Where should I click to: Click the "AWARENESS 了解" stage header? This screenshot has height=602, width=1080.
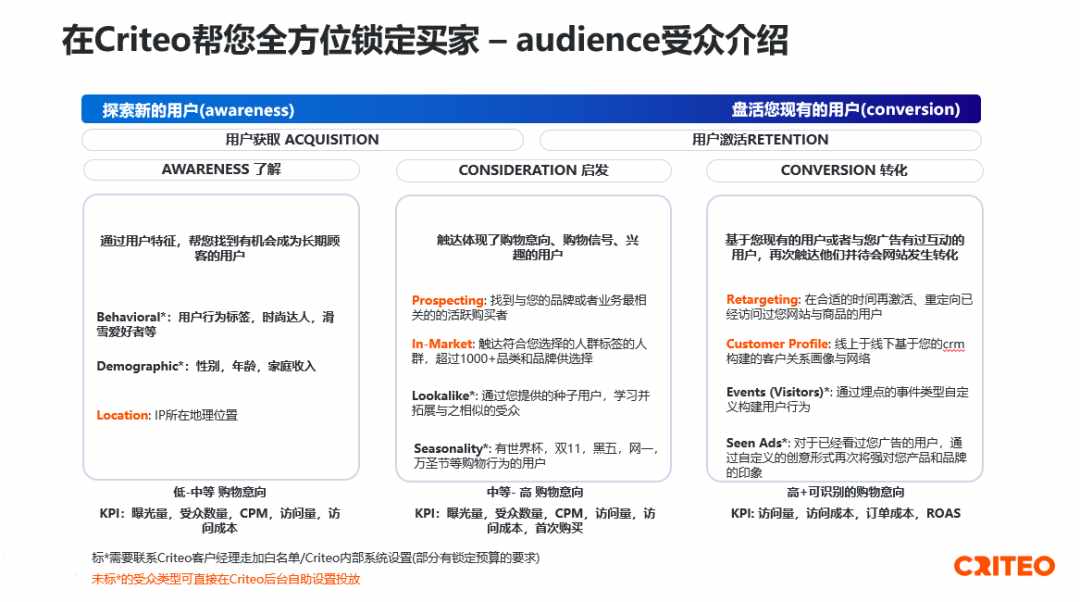tap(221, 169)
